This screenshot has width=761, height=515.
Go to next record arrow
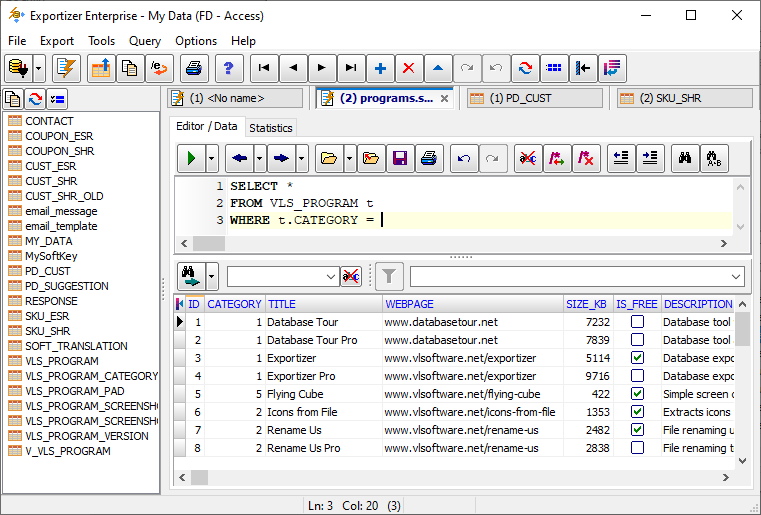322,68
